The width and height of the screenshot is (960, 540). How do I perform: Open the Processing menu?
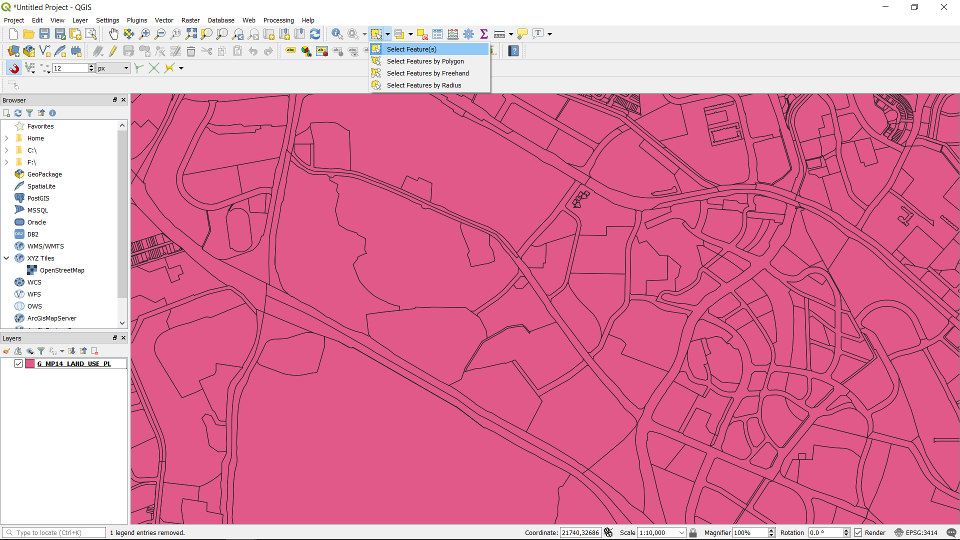coord(278,20)
